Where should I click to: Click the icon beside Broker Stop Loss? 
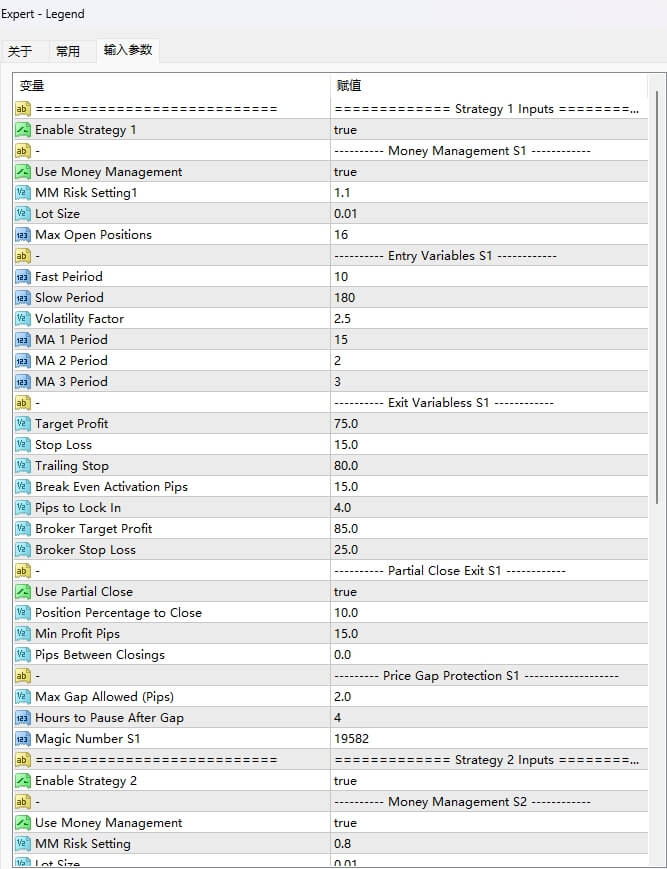coord(23,550)
